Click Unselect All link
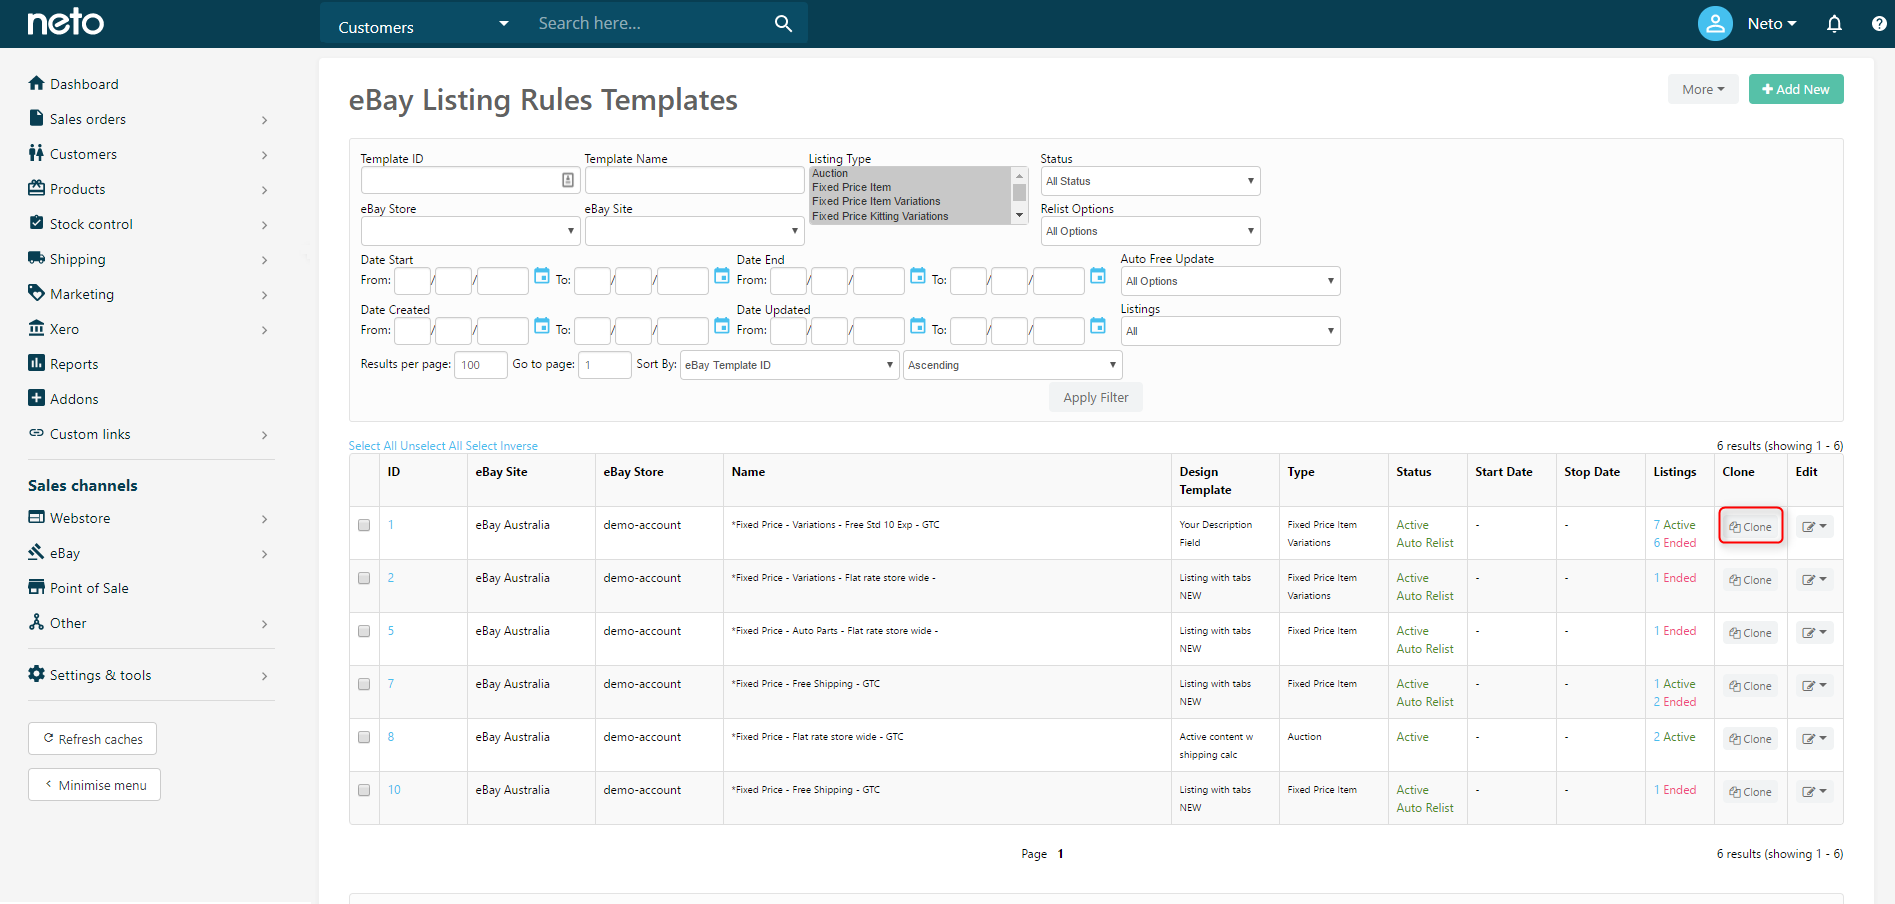The height and width of the screenshot is (904, 1895). [x=431, y=446]
